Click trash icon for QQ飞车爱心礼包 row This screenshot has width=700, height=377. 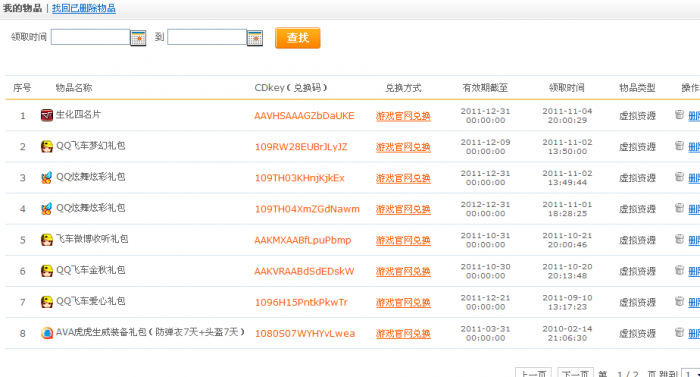point(679,302)
